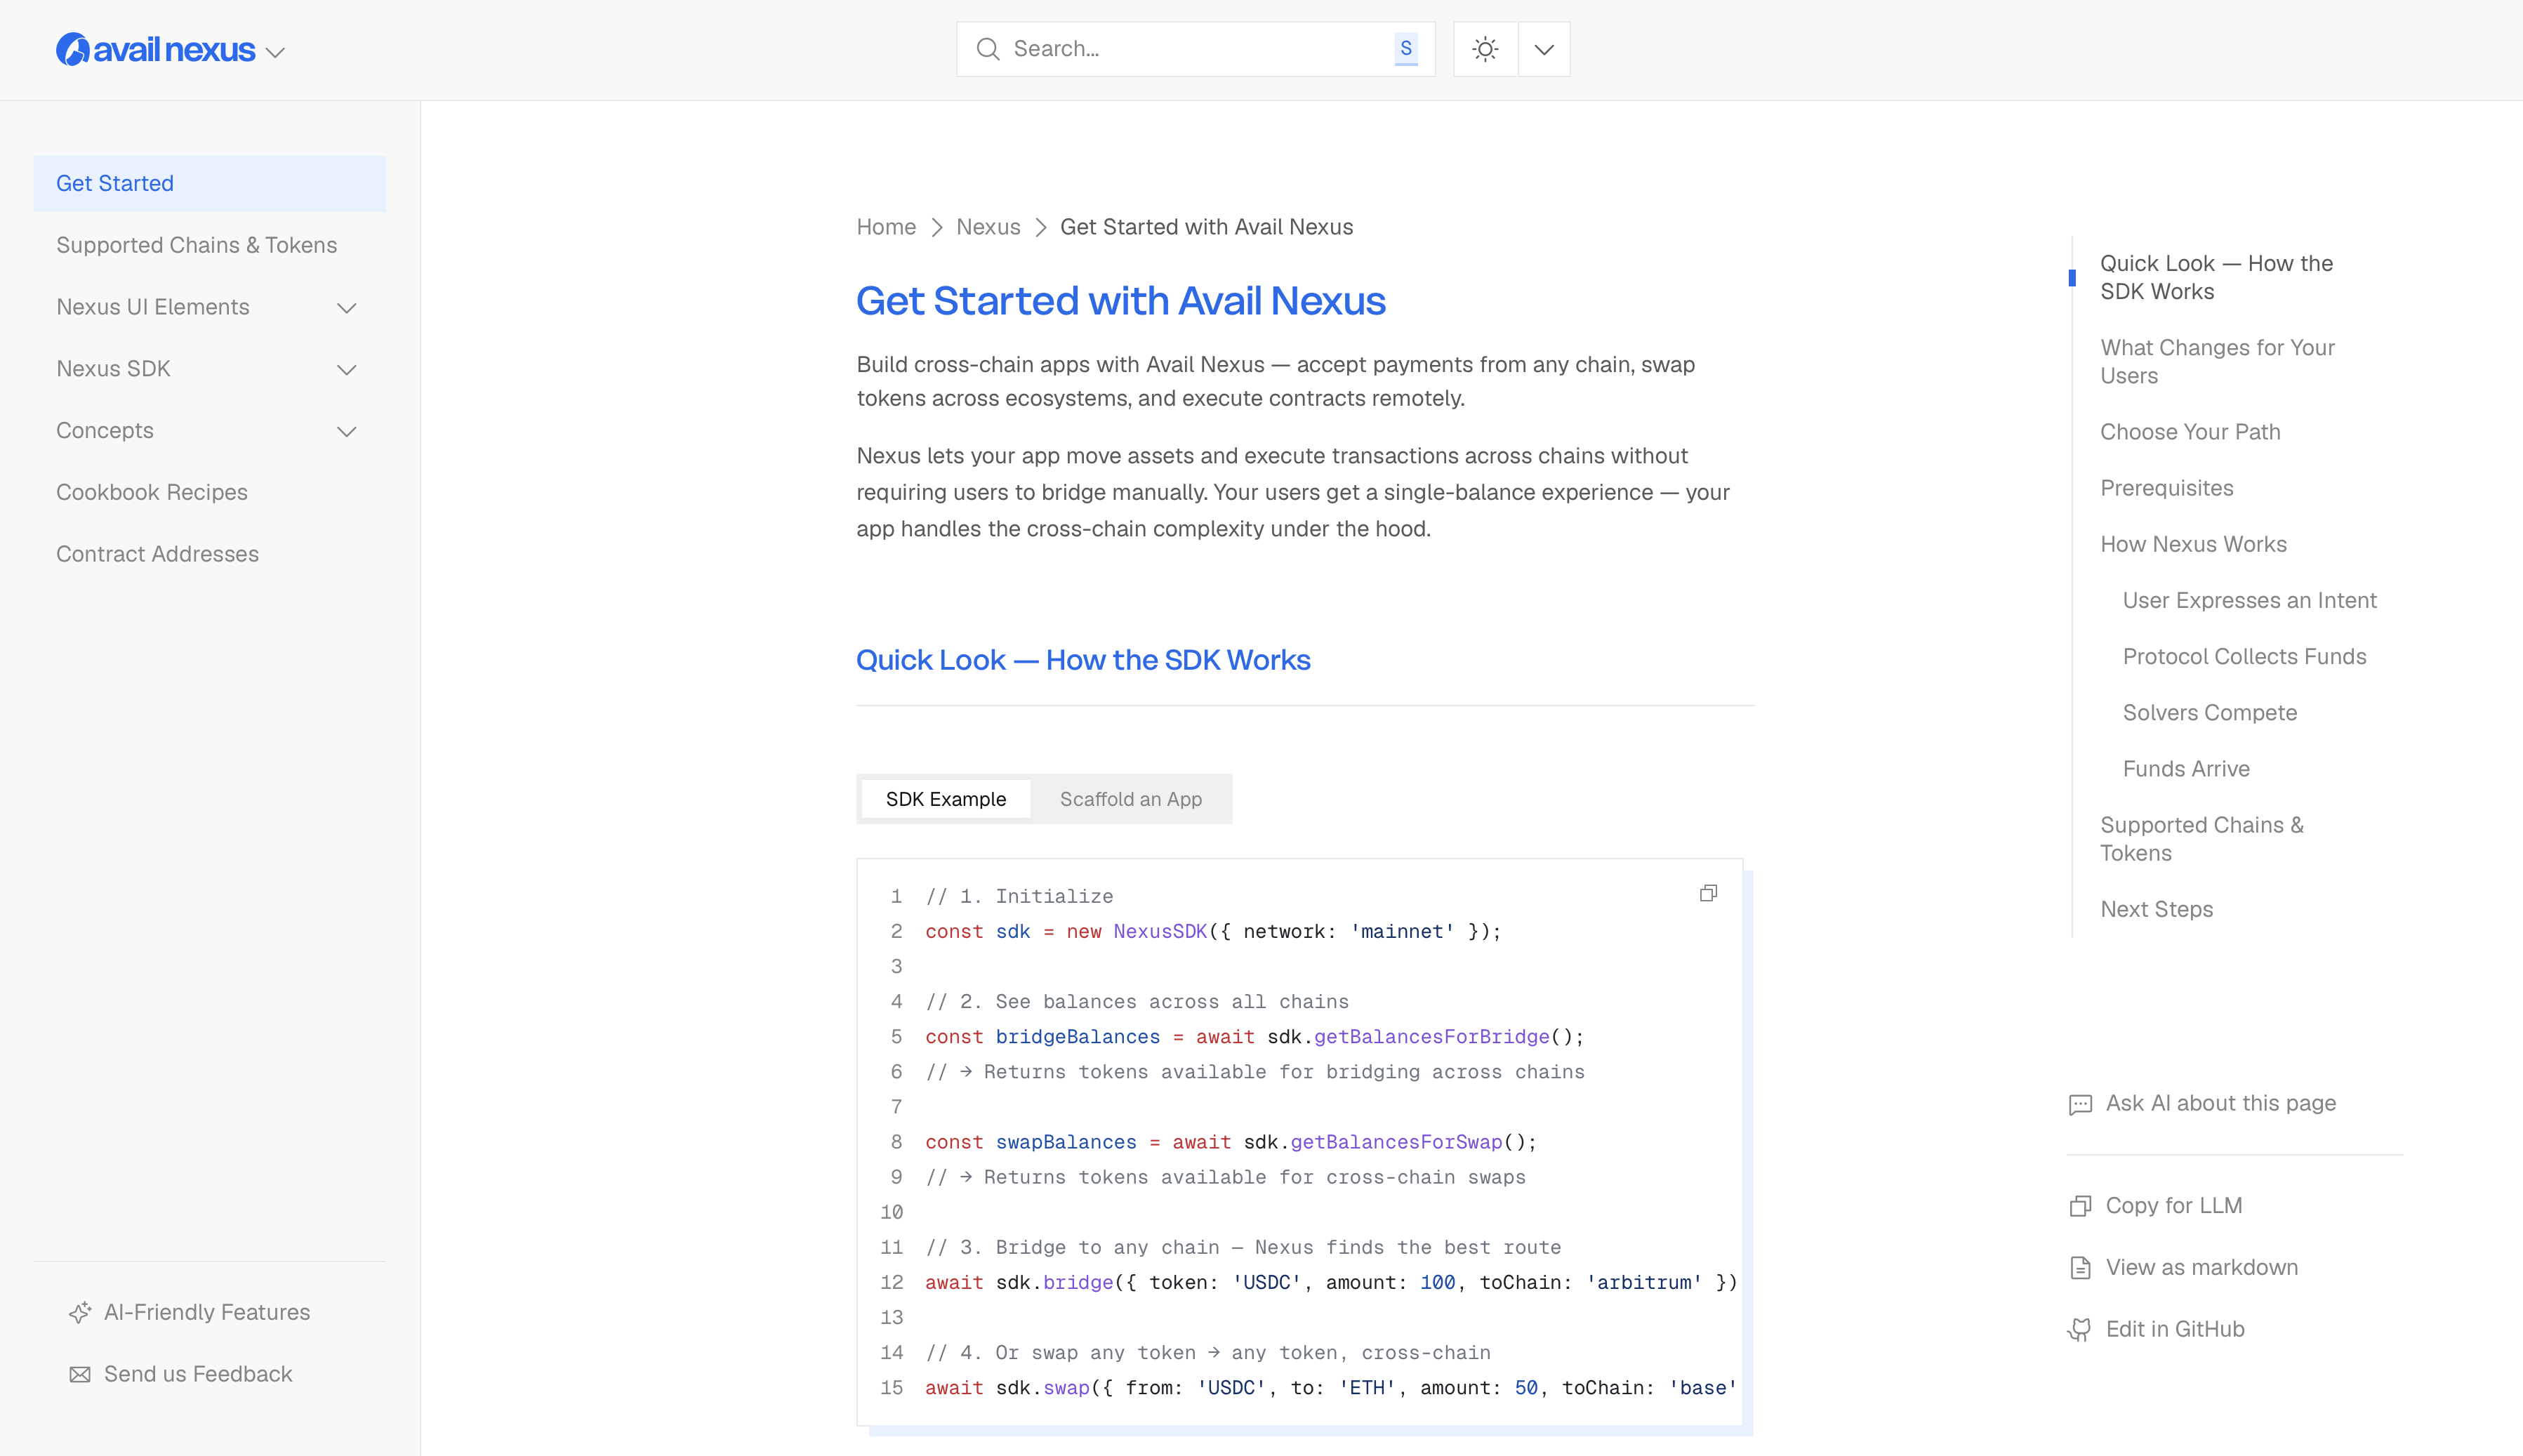Screen dimensions: 2523x1456
Task: Open Nexus UI Elements sidebar item
Action: [153, 307]
